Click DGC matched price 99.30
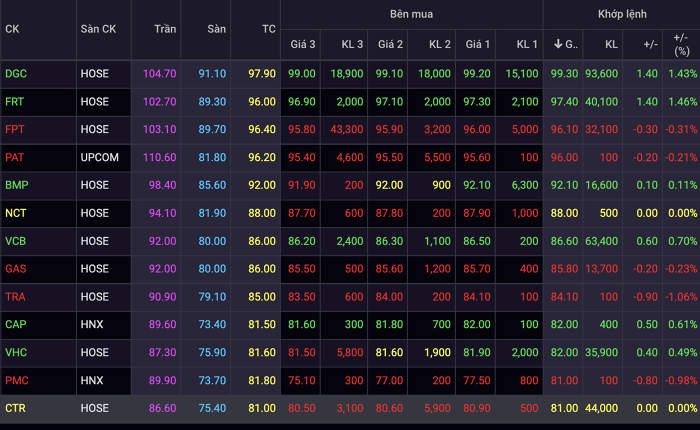The image size is (700, 430). [564, 74]
